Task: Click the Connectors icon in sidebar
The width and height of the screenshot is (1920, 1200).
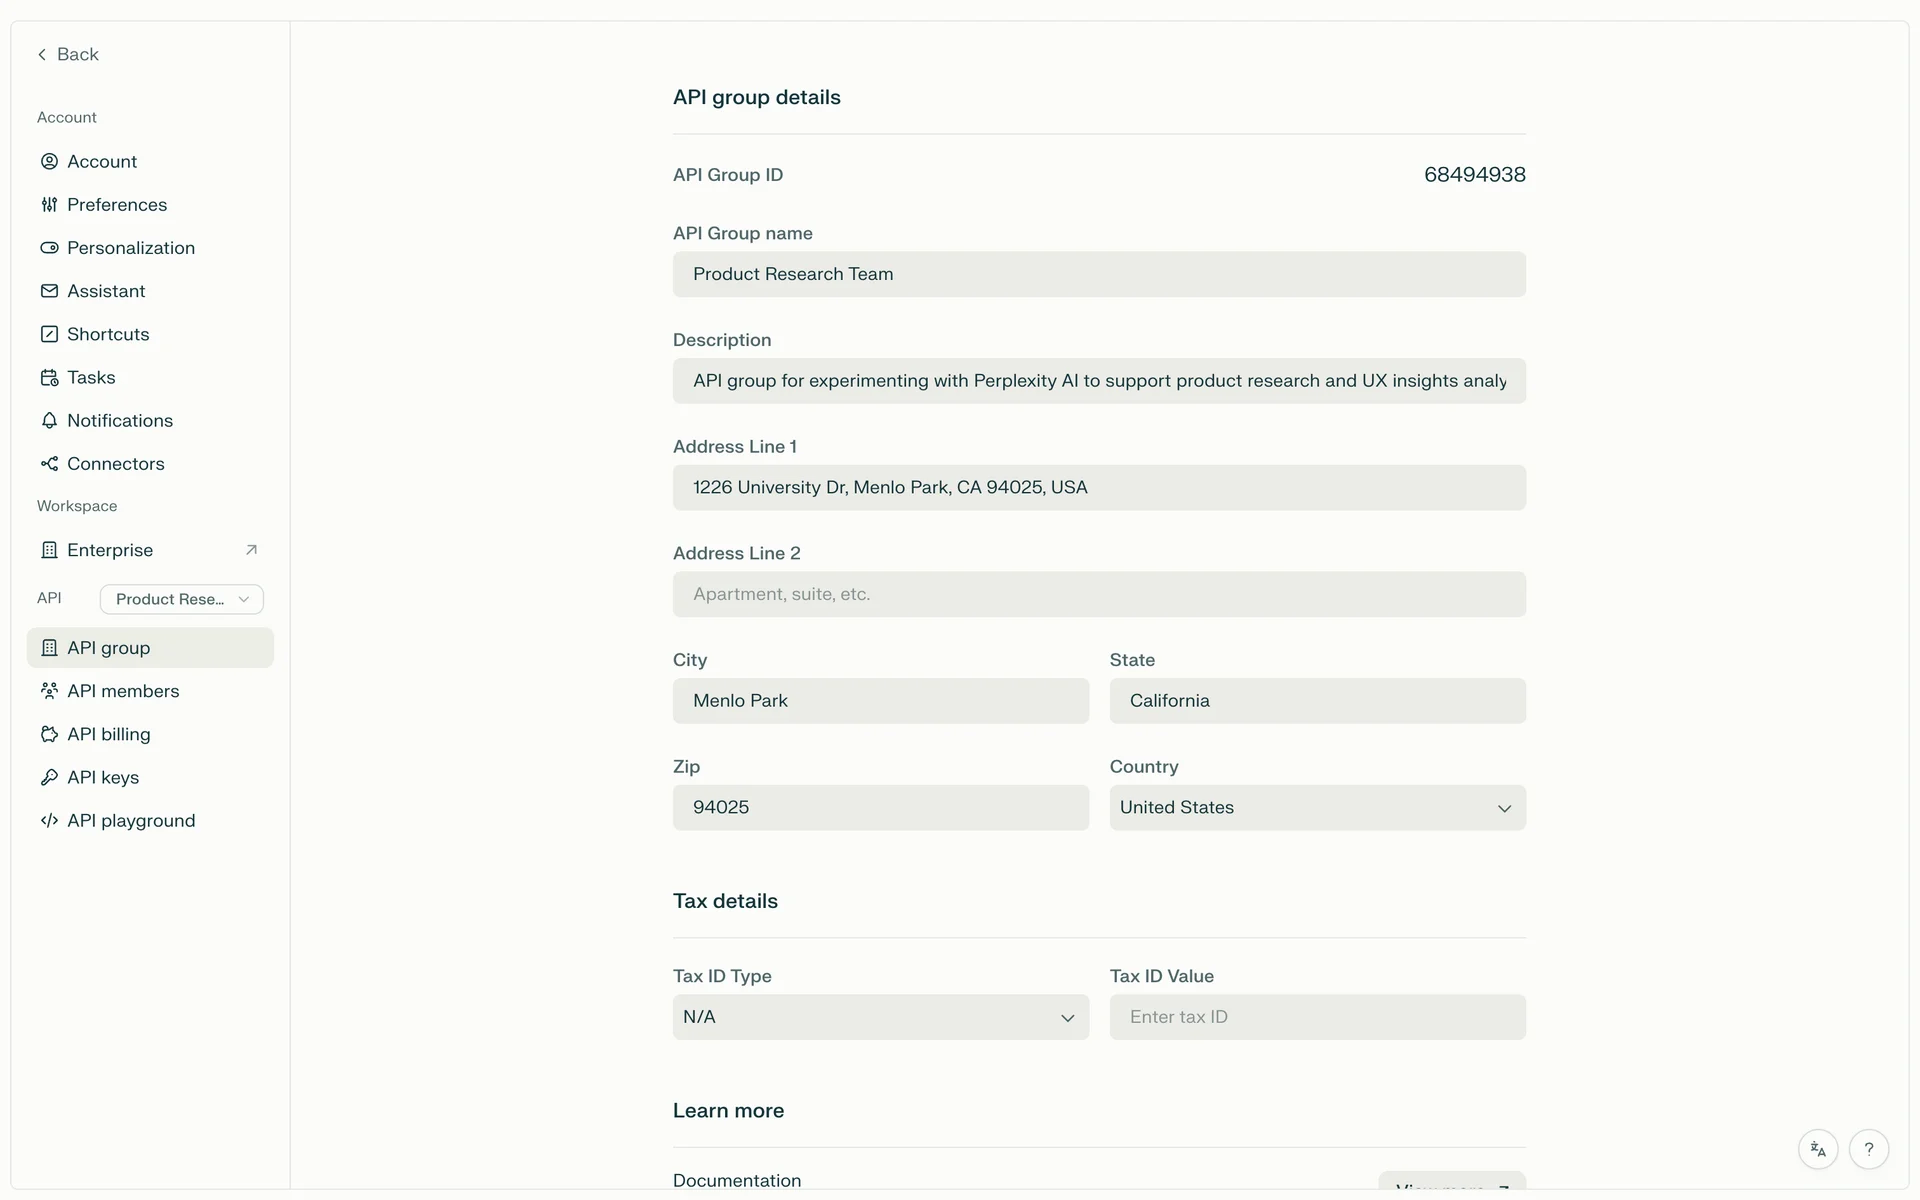Action: (x=49, y=464)
